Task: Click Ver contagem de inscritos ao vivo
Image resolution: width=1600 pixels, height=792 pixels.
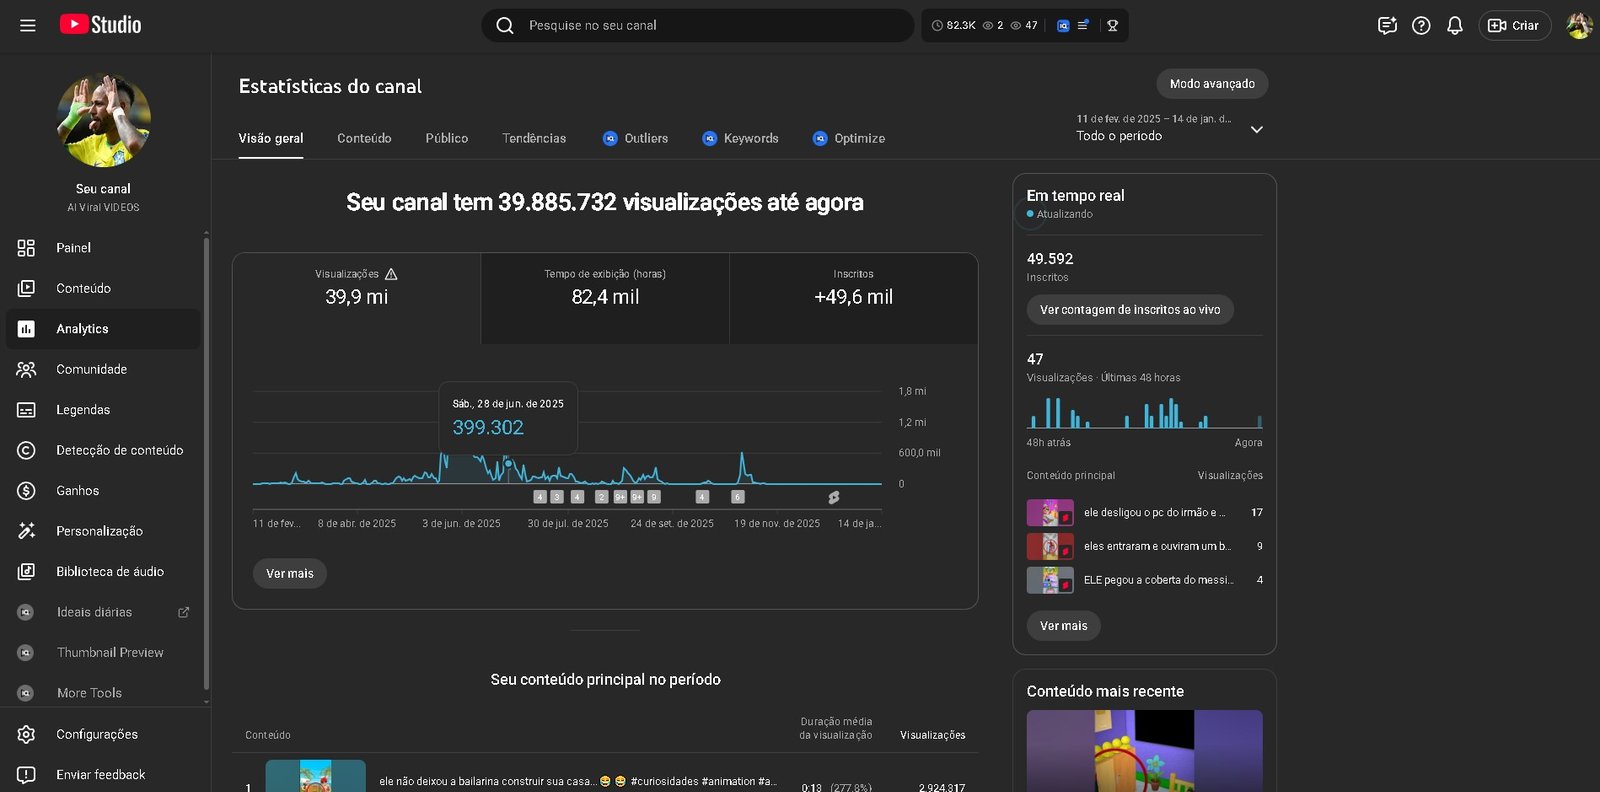Action: pyautogui.click(x=1130, y=310)
